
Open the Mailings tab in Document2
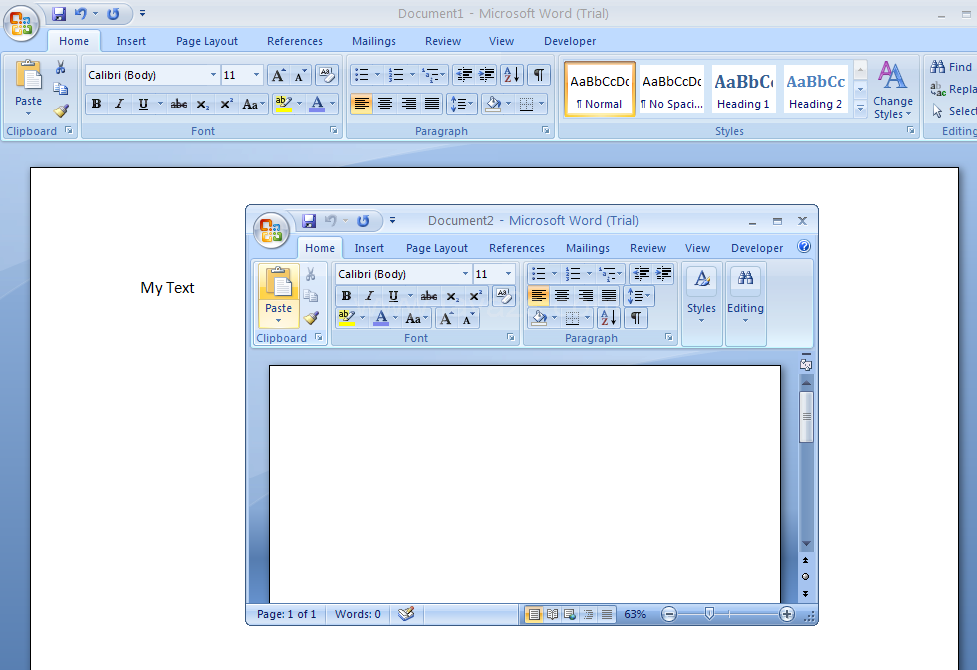tap(588, 248)
